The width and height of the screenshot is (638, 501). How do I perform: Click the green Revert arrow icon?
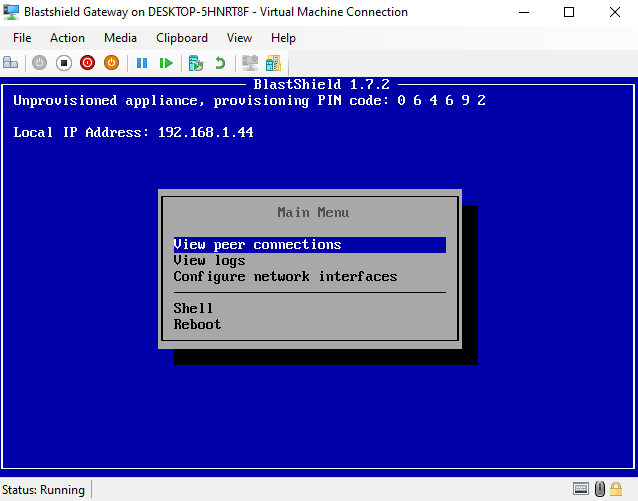(x=219, y=62)
